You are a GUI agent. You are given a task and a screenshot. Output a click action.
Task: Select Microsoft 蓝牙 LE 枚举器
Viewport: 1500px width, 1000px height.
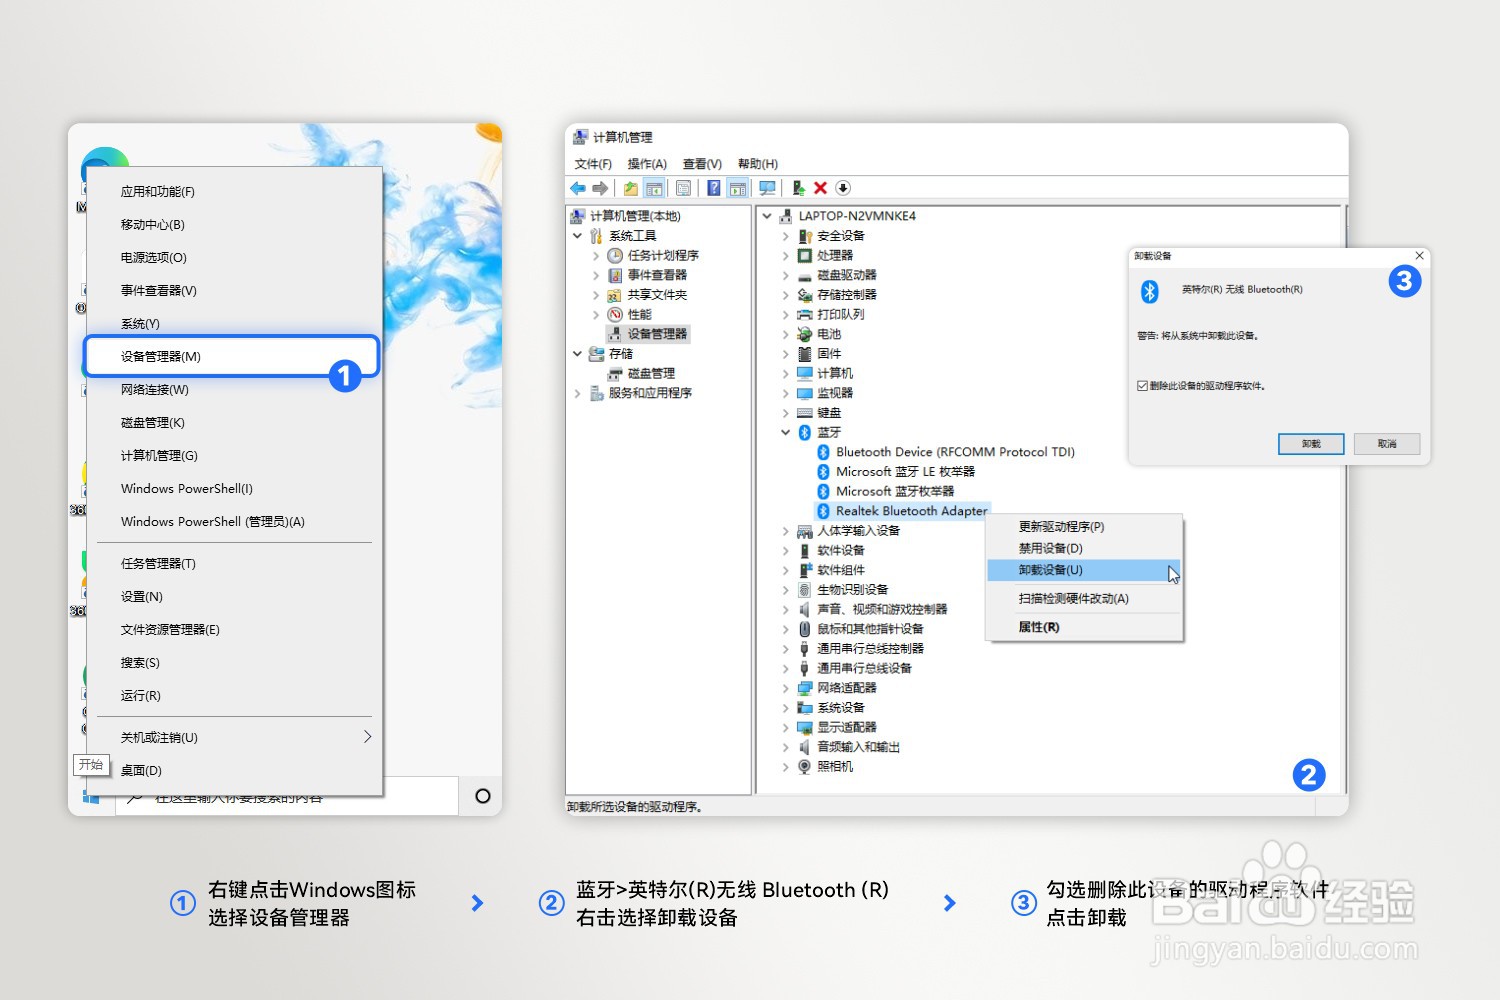[896, 472]
